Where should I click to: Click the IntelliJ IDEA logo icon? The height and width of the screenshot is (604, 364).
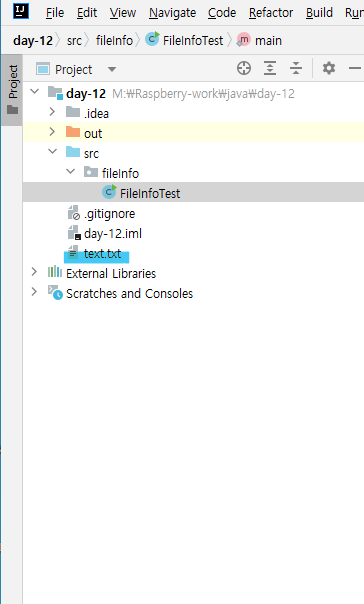[x=21, y=11]
